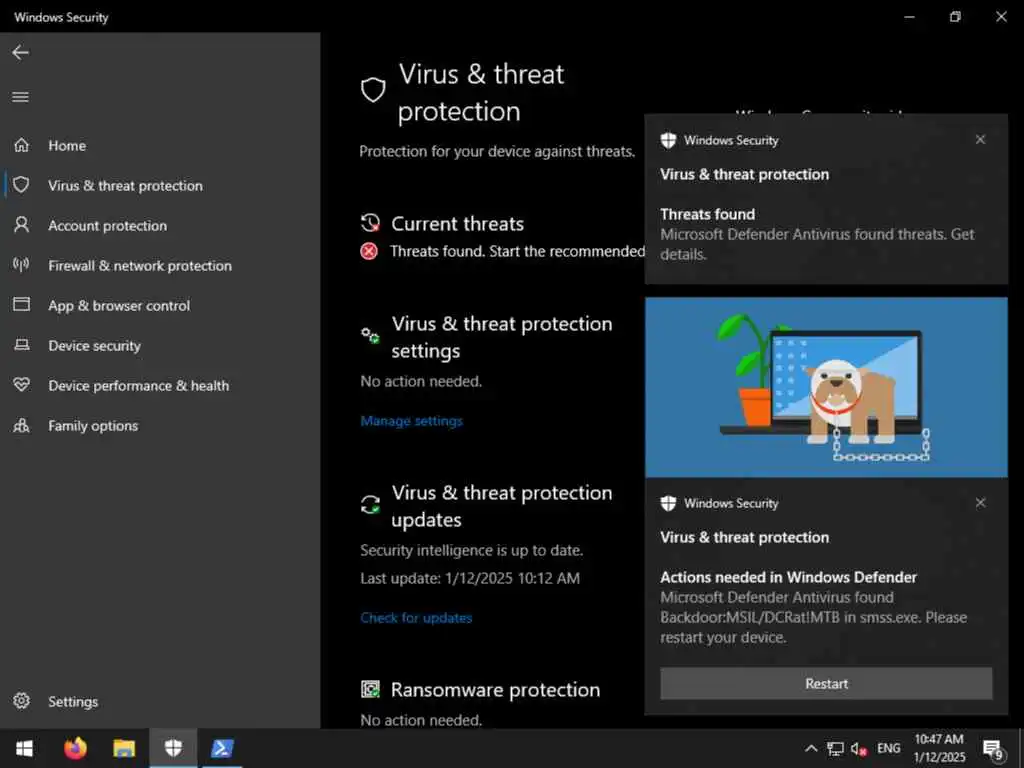This screenshot has width=1024, height=768.
Task: Click Ransomware protection heading
Action: [x=495, y=690]
